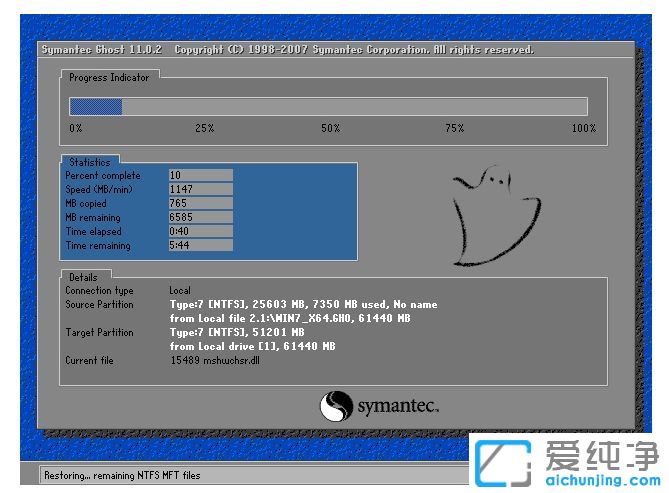Click target line 'Type:7 [NTFS], 51201 MB'
The image size is (669, 493).
coord(237,332)
